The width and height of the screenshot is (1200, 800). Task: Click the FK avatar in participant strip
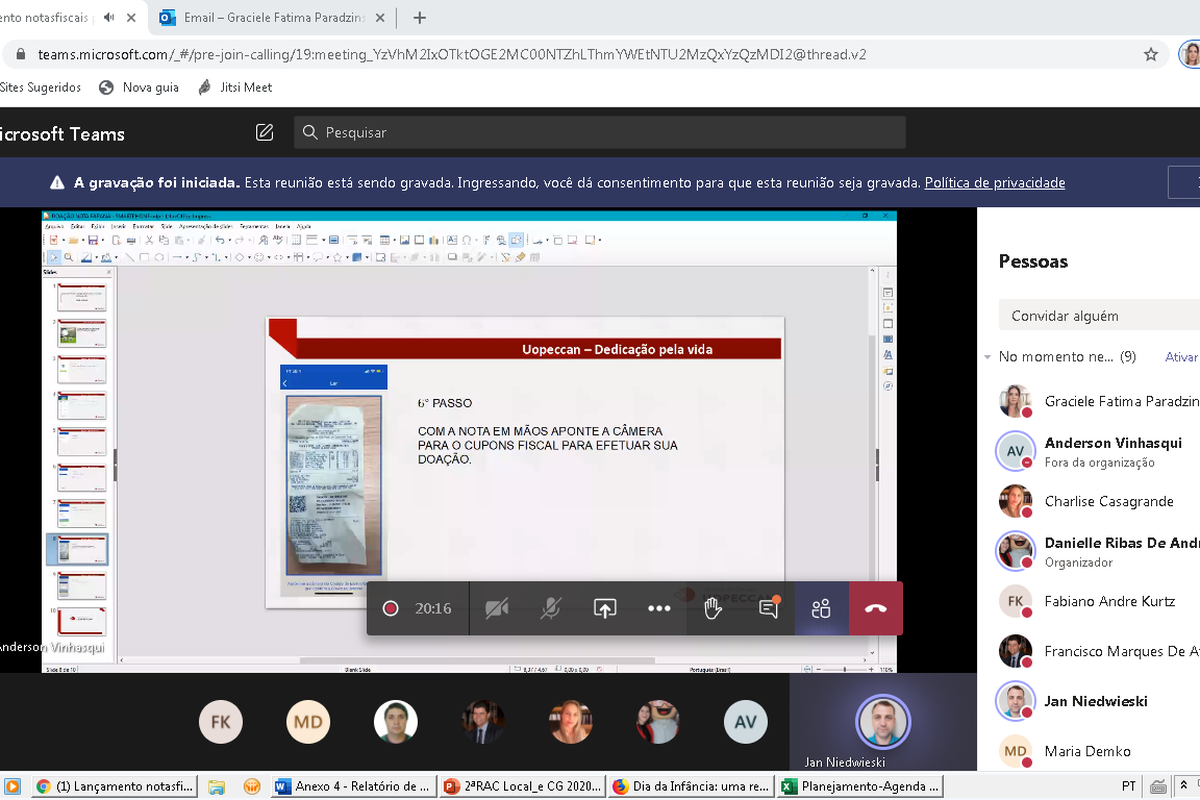pos(221,722)
